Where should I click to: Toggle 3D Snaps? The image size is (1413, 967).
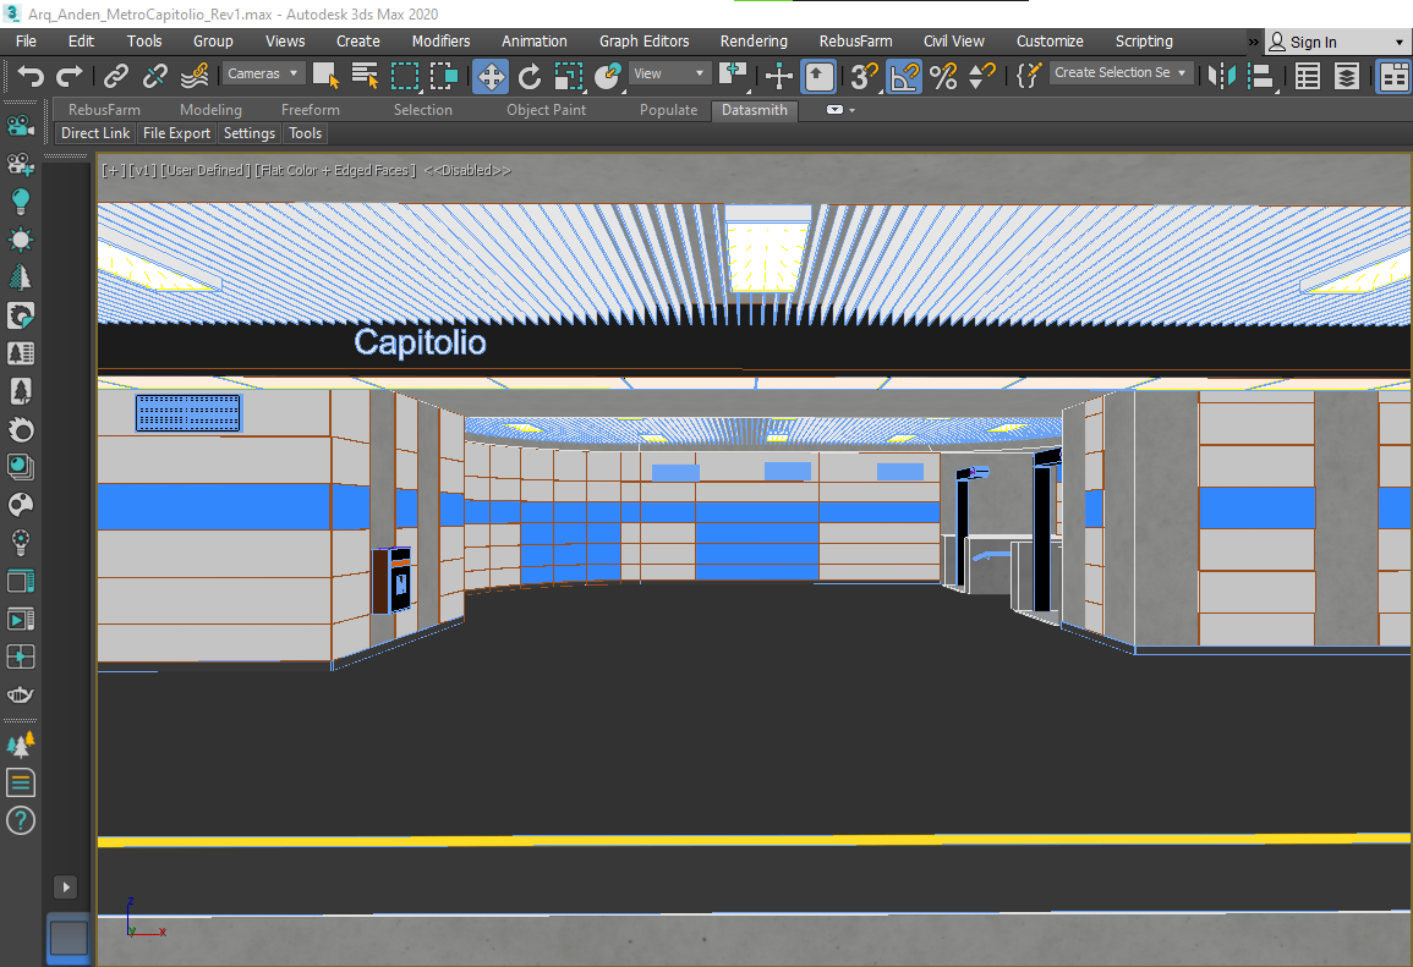(864, 76)
